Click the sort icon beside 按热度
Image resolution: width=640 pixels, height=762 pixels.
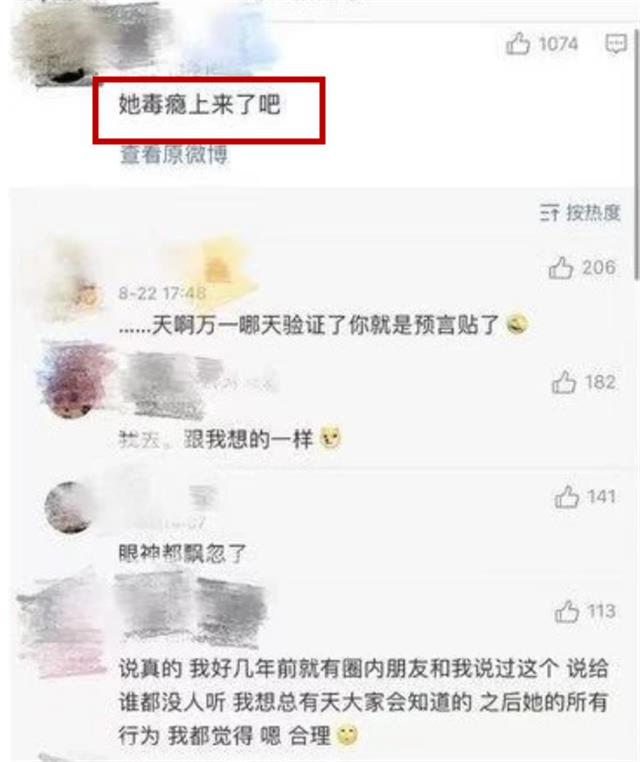click(x=549, y=212)
